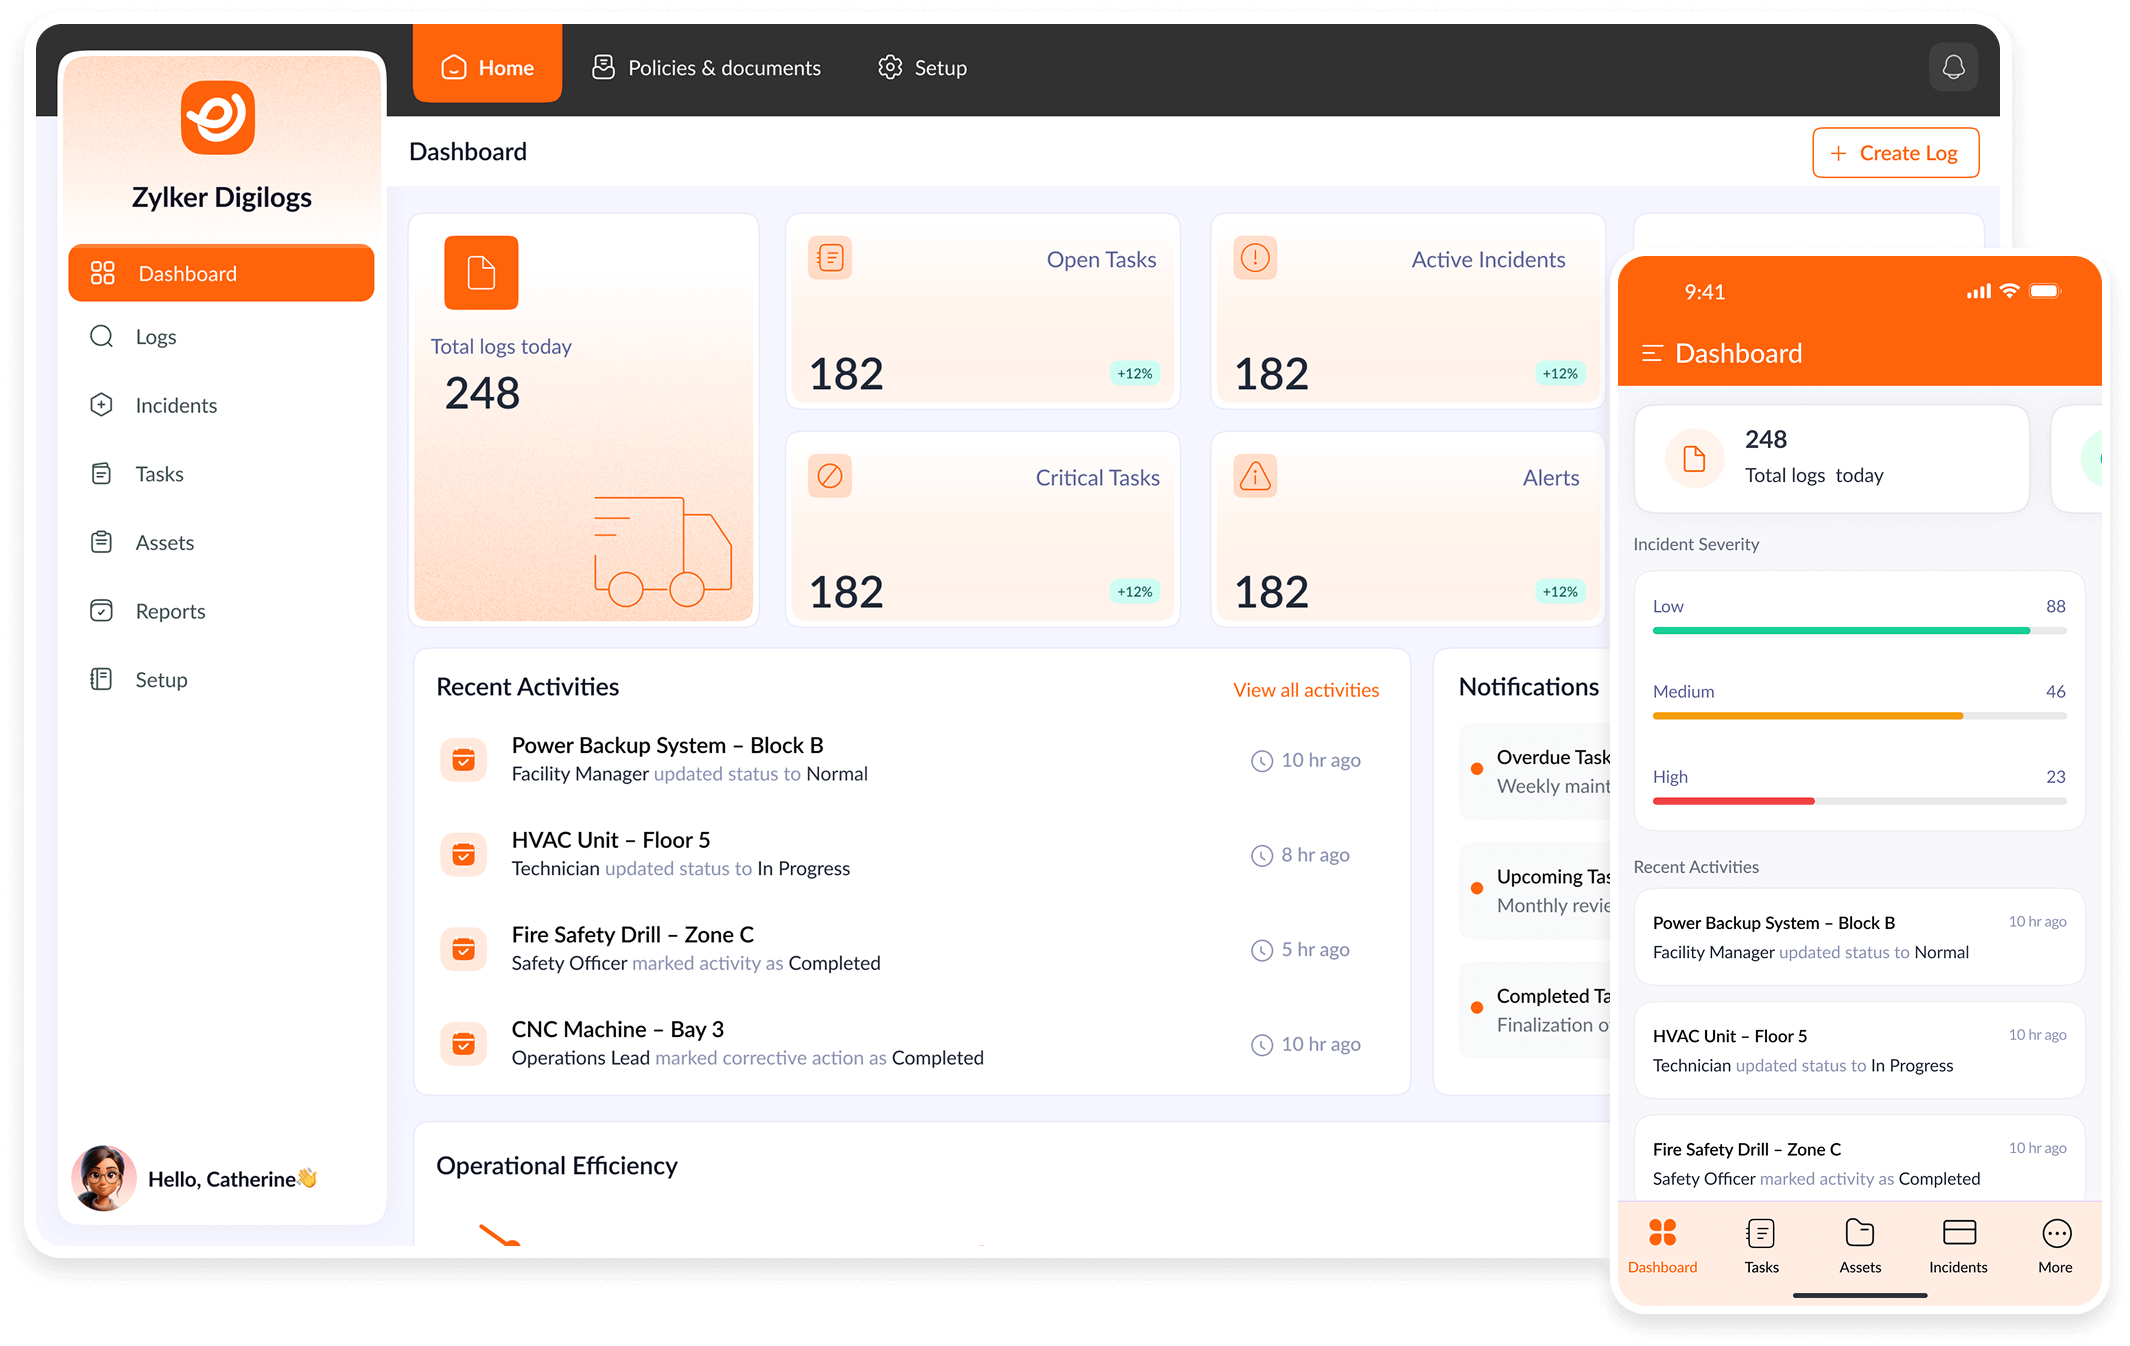
Task: Open Reports from the sidebar
Action: point(170,610)
